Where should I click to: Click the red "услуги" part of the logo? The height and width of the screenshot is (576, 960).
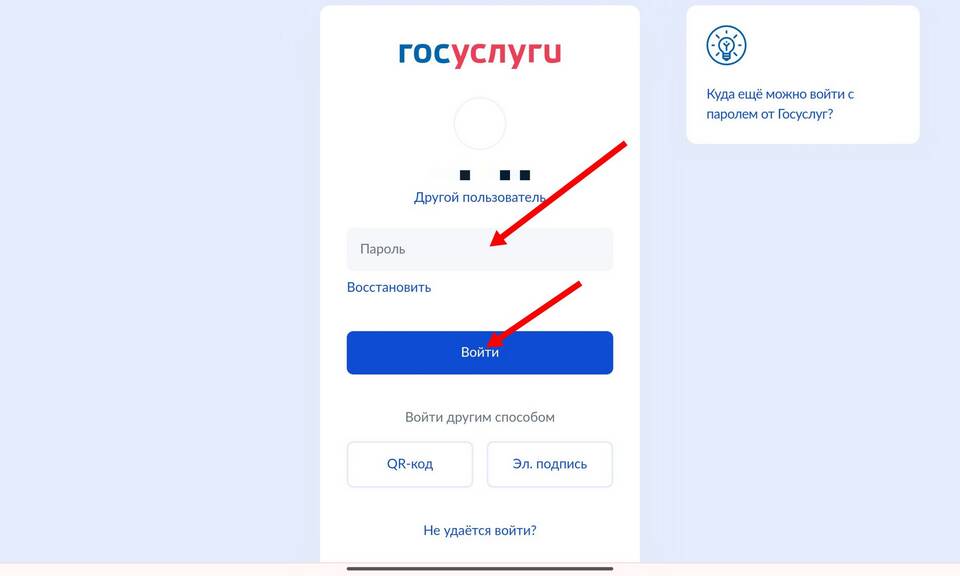(x=506, y=55)
